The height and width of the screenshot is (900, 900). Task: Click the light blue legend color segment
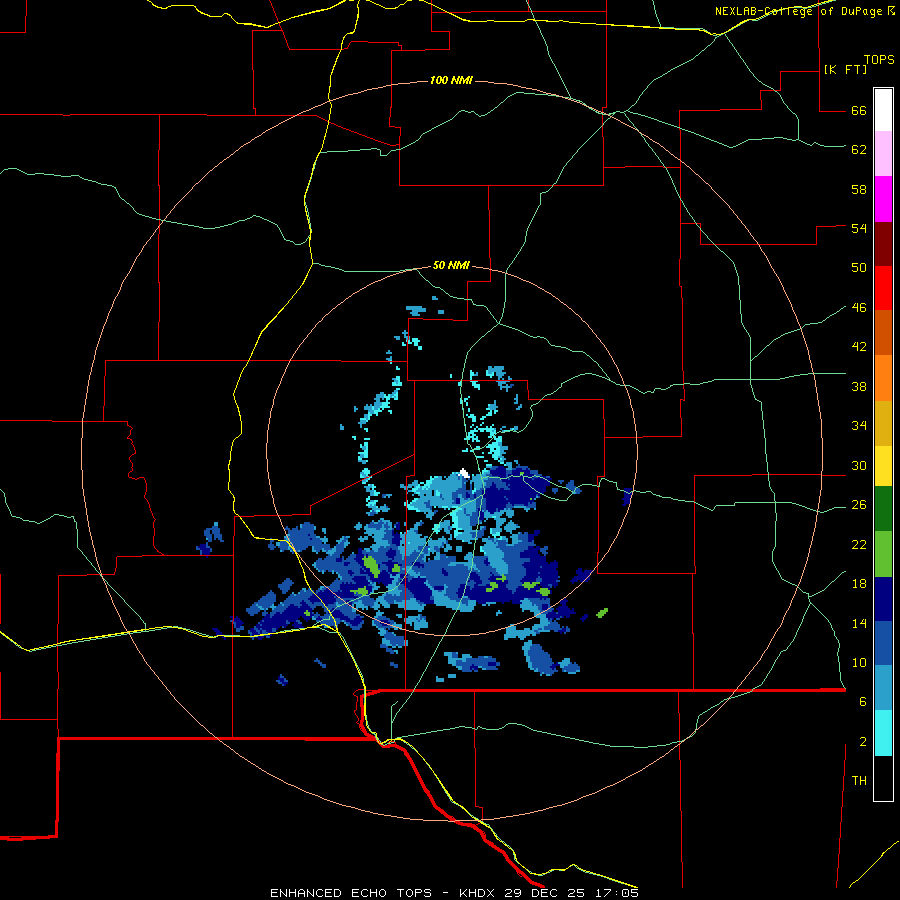(883, 688)
